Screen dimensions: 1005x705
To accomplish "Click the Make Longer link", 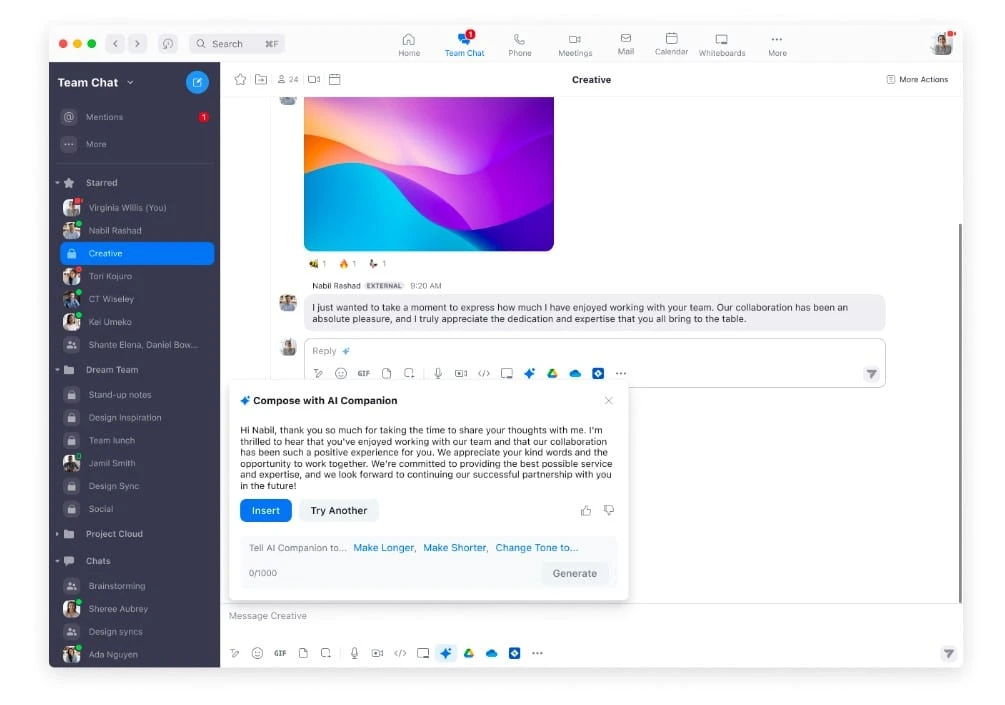I will (383, 548).
